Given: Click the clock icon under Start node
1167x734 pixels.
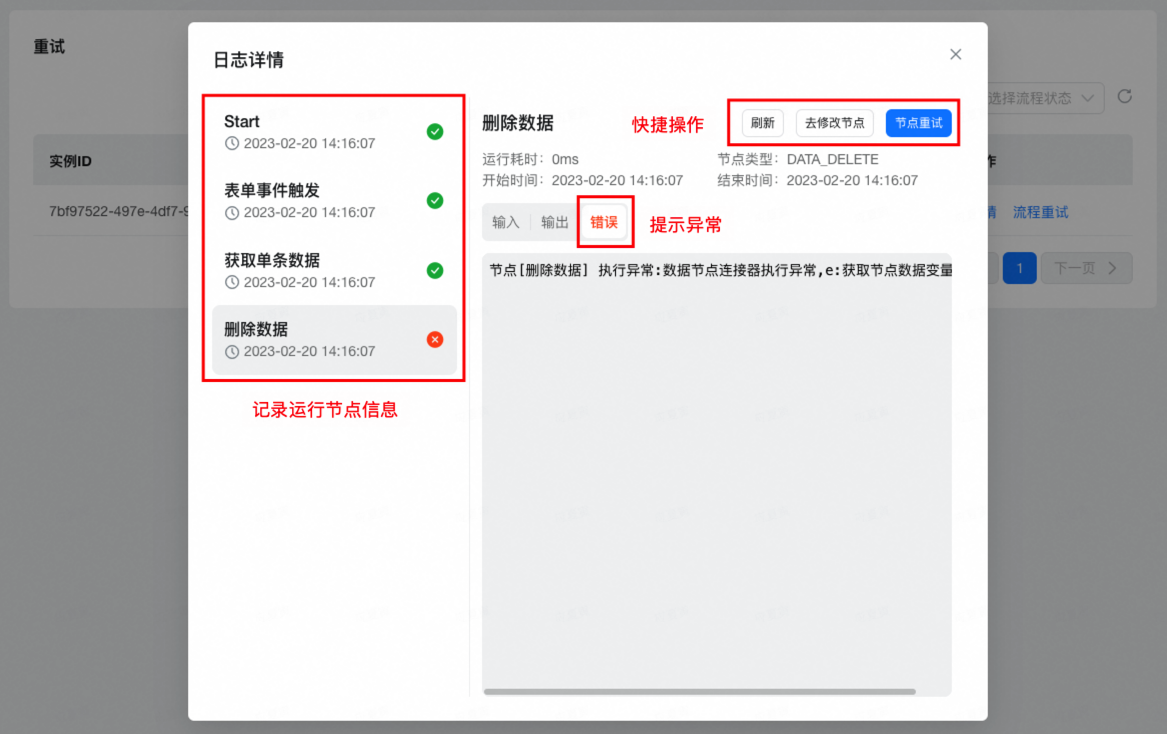Looking at the screenshot, I should pos(232,144).
